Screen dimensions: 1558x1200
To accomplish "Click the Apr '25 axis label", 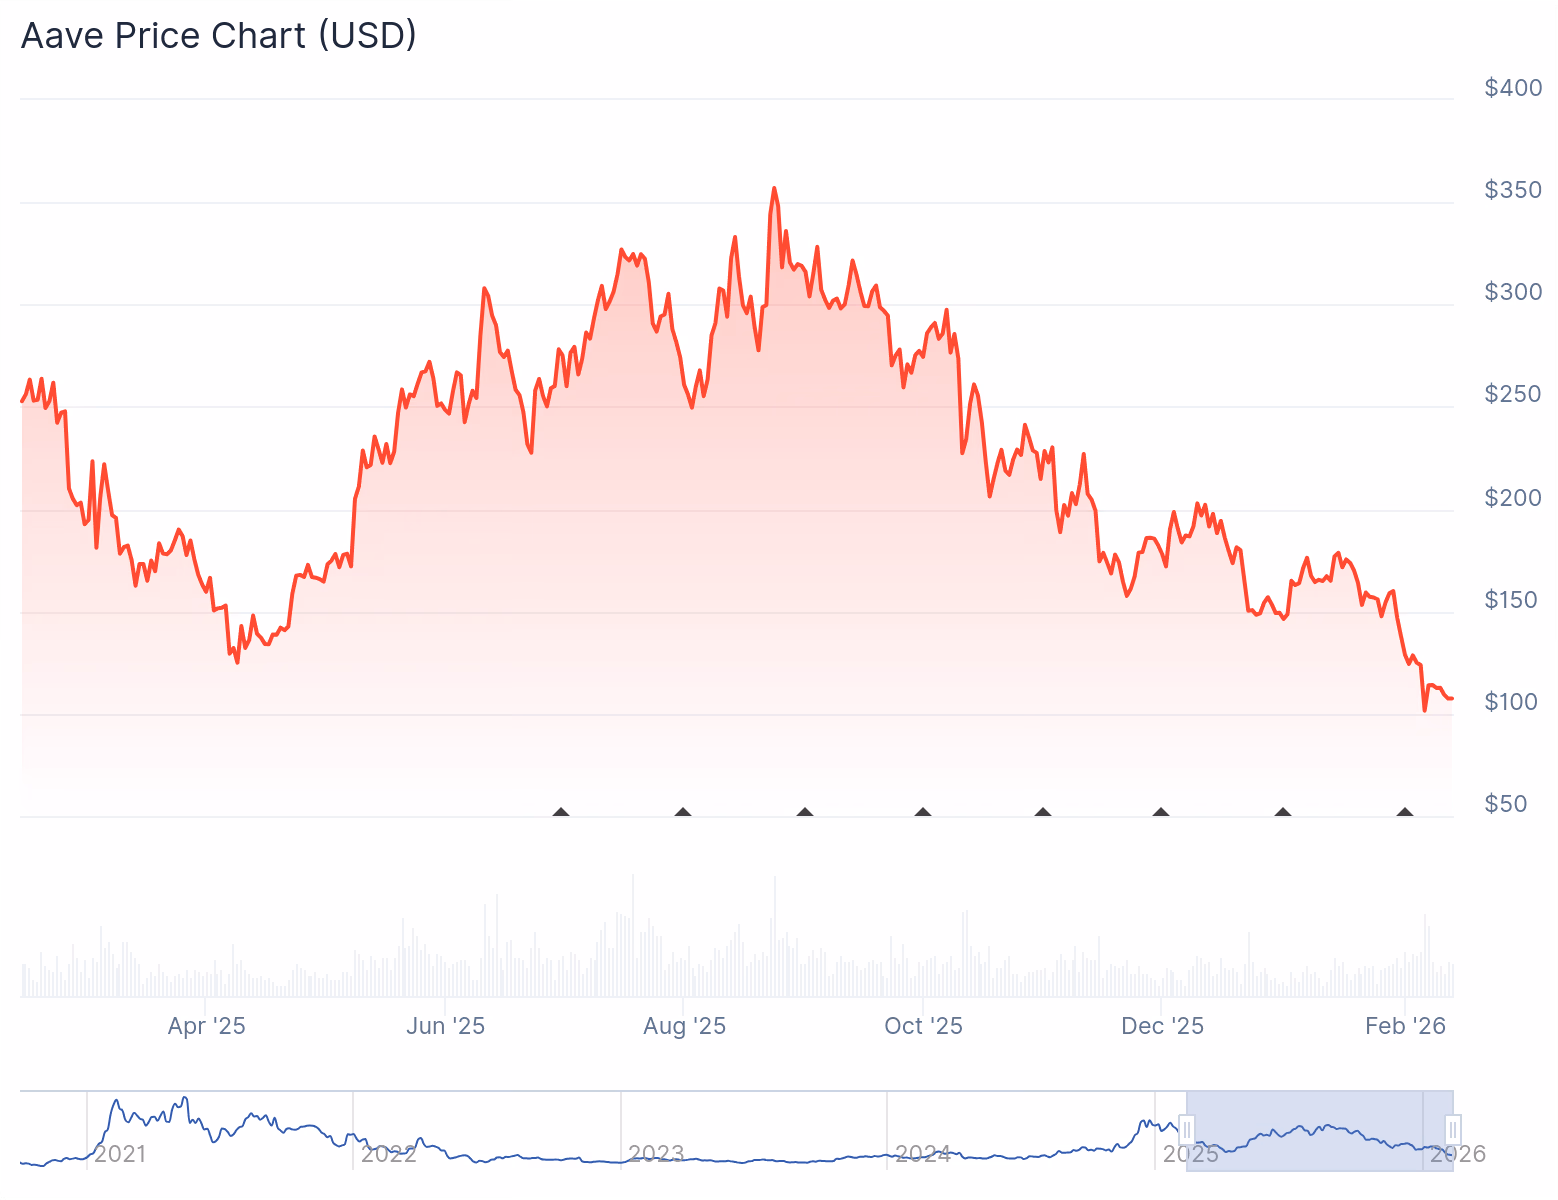I will pyautogui.click(x=206, y=1025).
